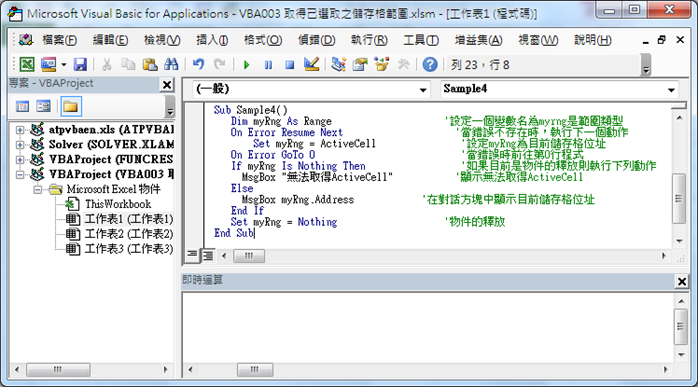Click the Toolbox wrench icon
The image size is (698, 387).
coord(403,65)
